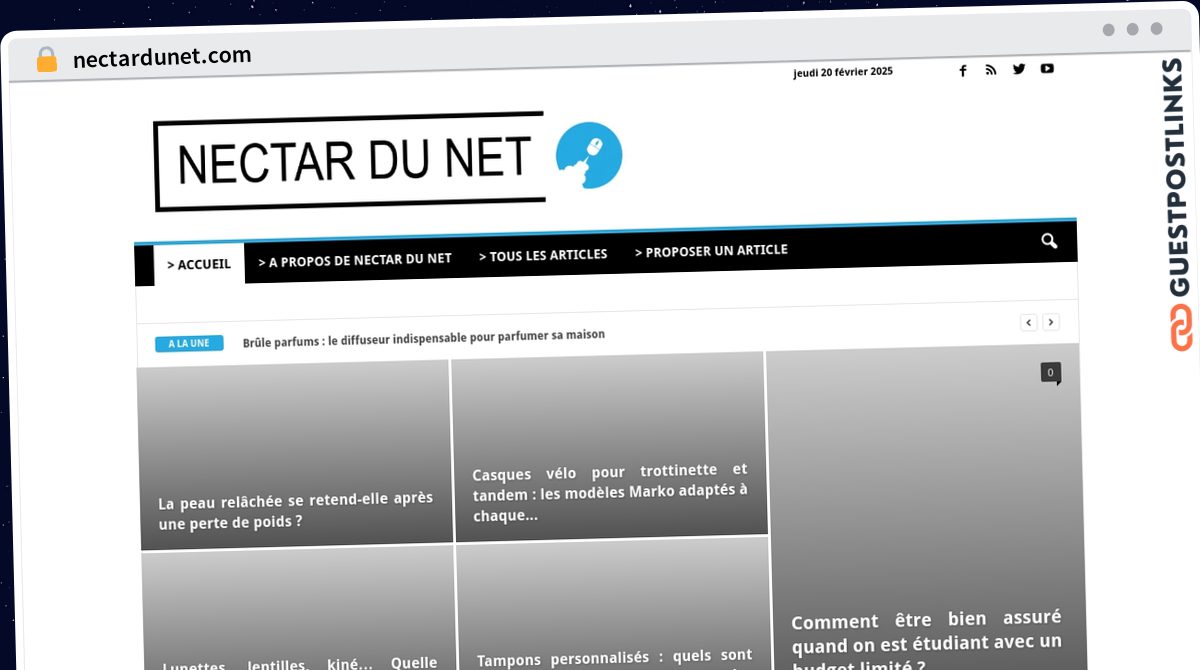The width and height of the screenshot is (1200, 670).
Task: Open the assurance étudiant article
Action: coord(927,640)
